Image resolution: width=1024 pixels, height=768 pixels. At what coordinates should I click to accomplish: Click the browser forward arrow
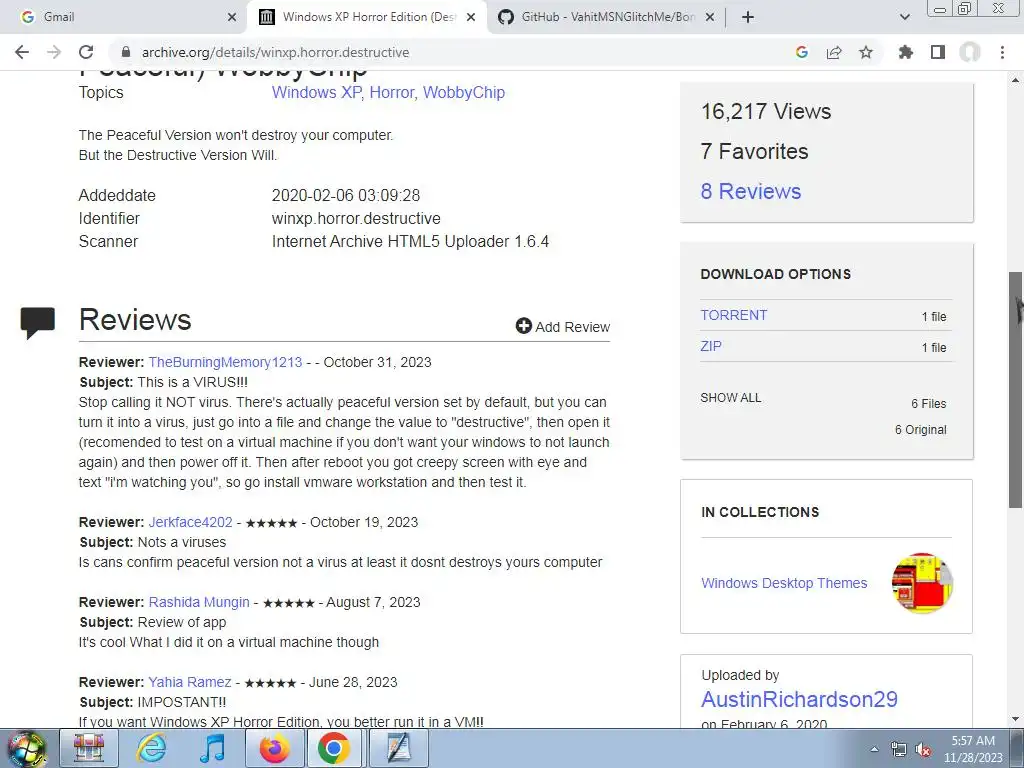tap(54, 52)
